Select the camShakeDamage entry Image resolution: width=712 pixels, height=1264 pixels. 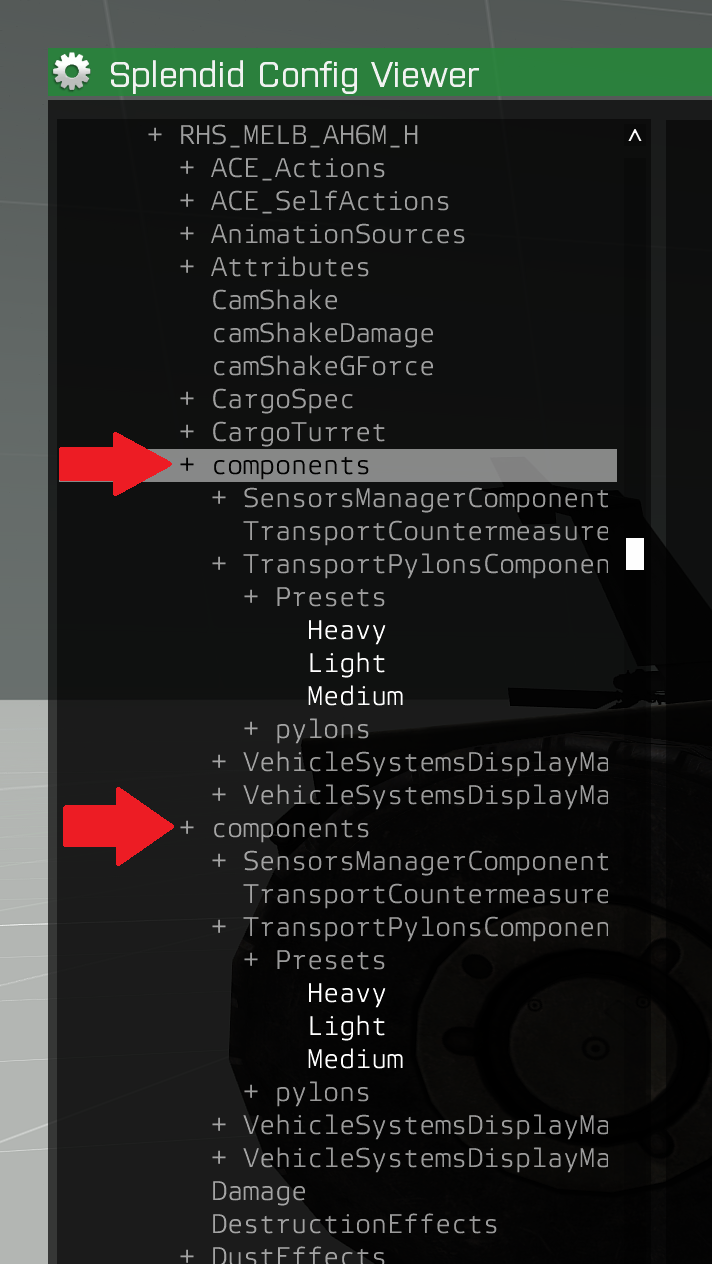click(x=323, y=333)
